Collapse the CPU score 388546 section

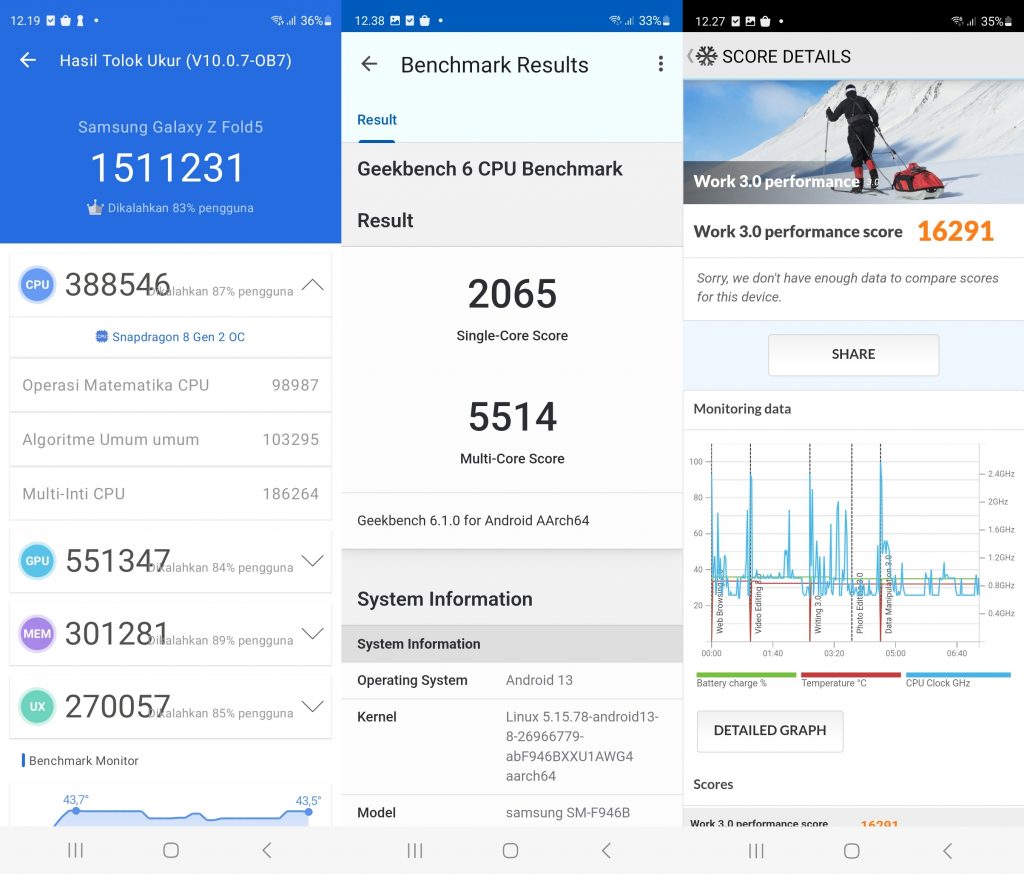[x=313, y=285]
